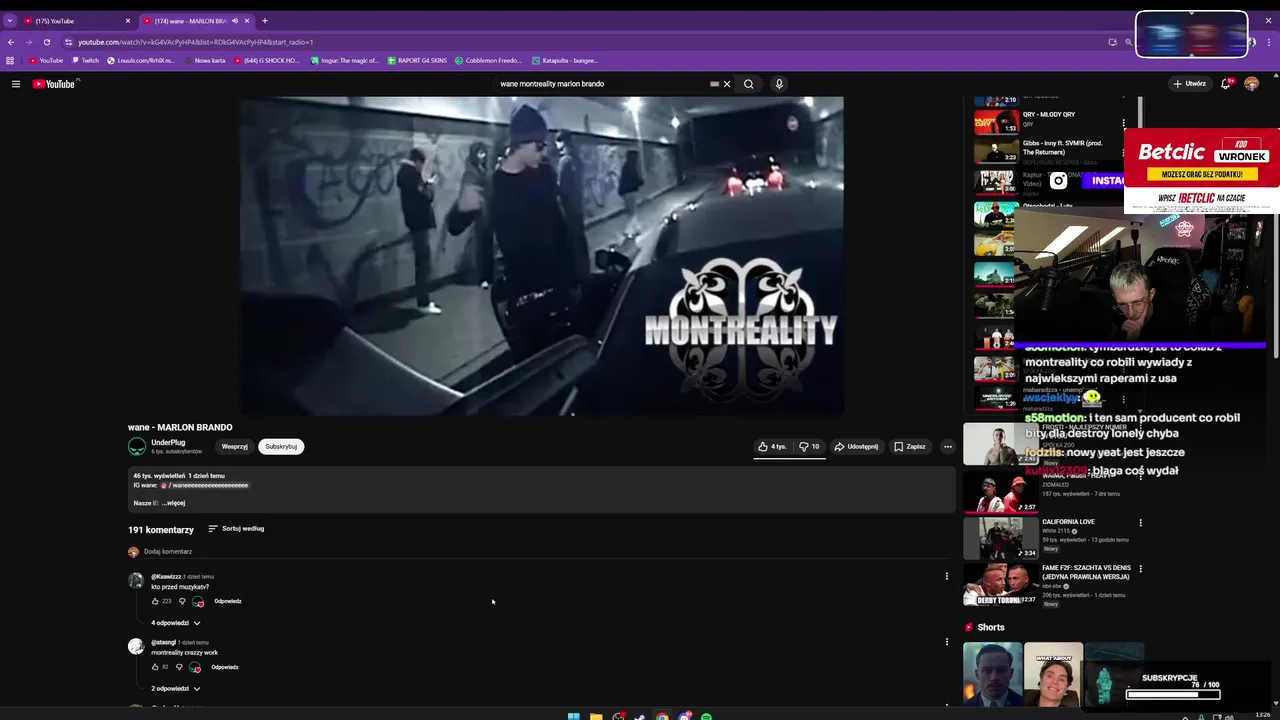This screenshot has width=1280, height=720.
Task: Dislike the @Ksawizzz comment
Action: pyautogui.click(x=182, y=601)
